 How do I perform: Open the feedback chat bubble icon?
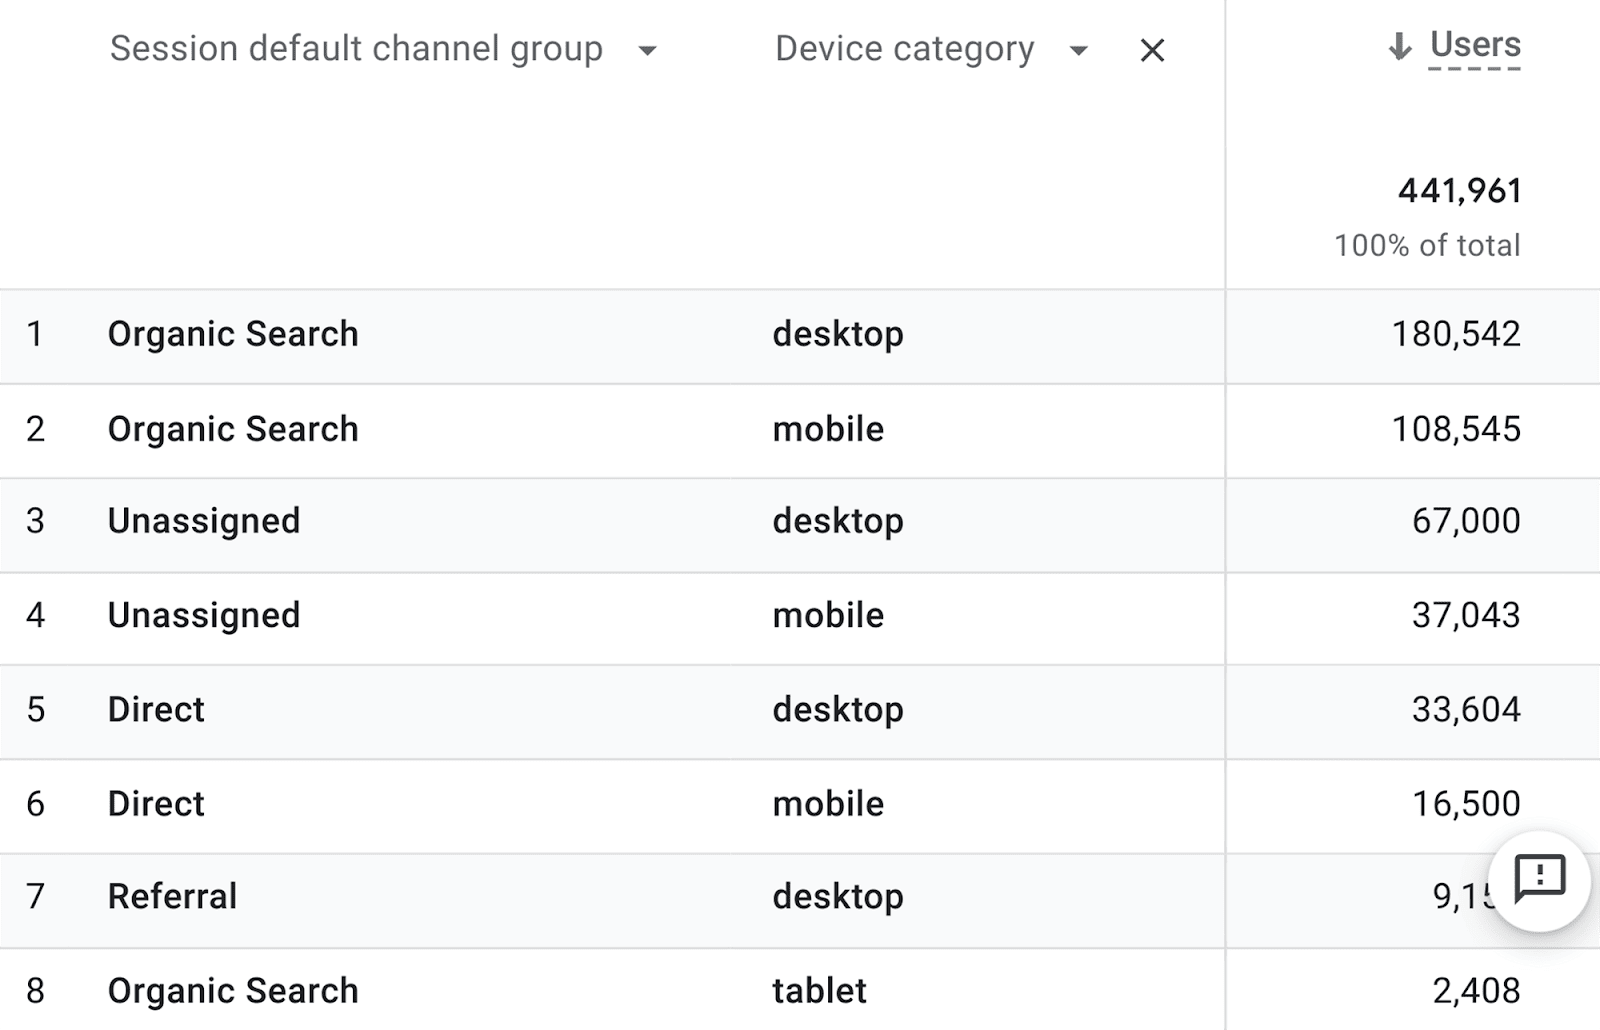[1537, 879]
